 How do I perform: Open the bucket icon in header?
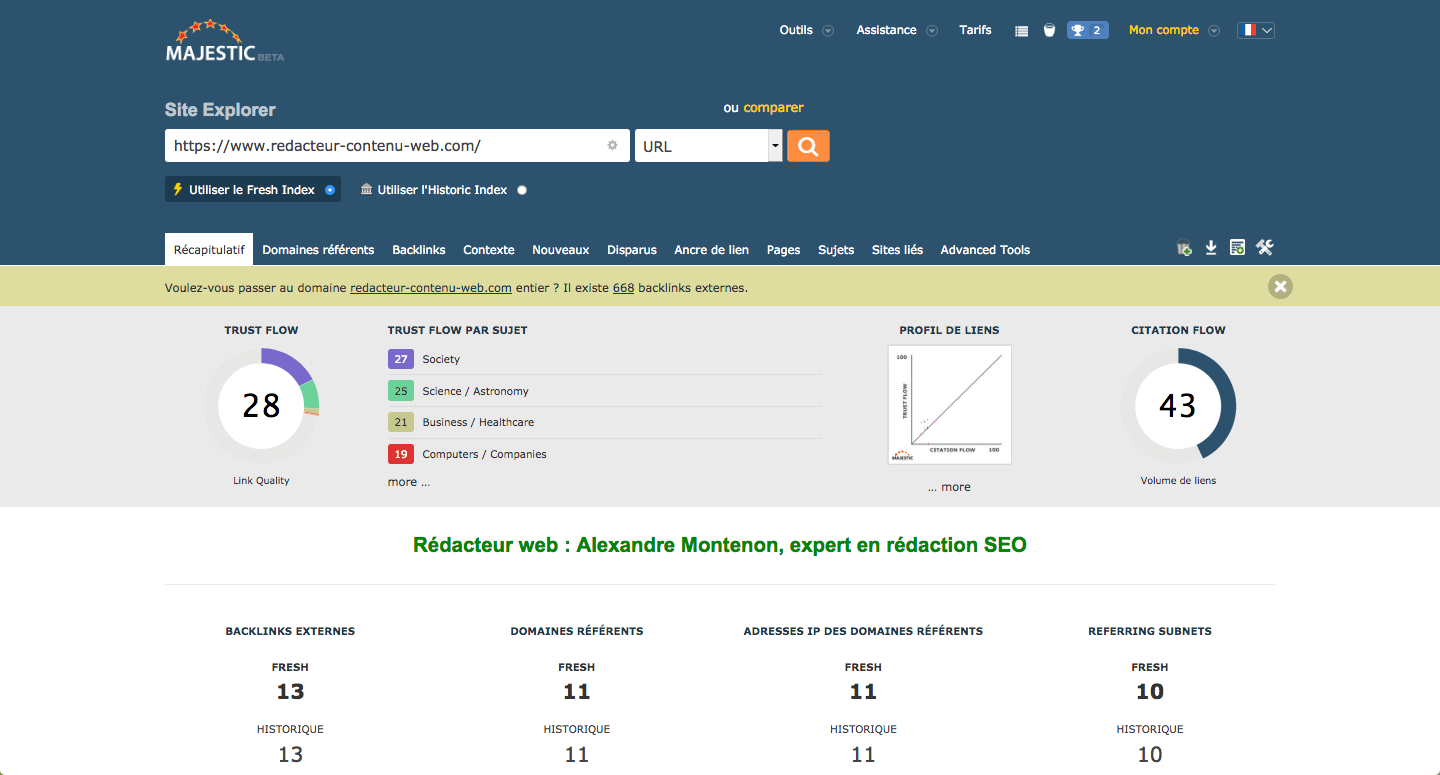click(1048, 30)
